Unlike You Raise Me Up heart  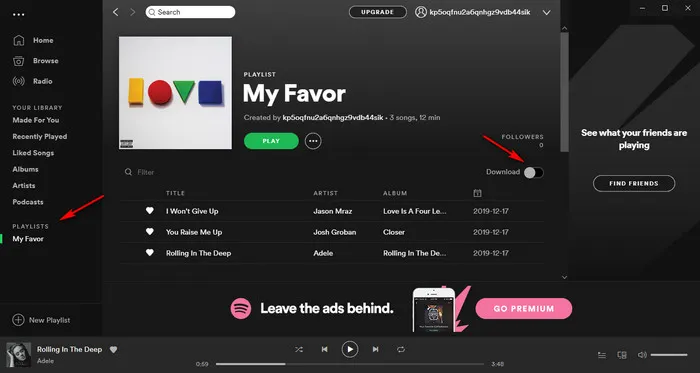(150, 232)
